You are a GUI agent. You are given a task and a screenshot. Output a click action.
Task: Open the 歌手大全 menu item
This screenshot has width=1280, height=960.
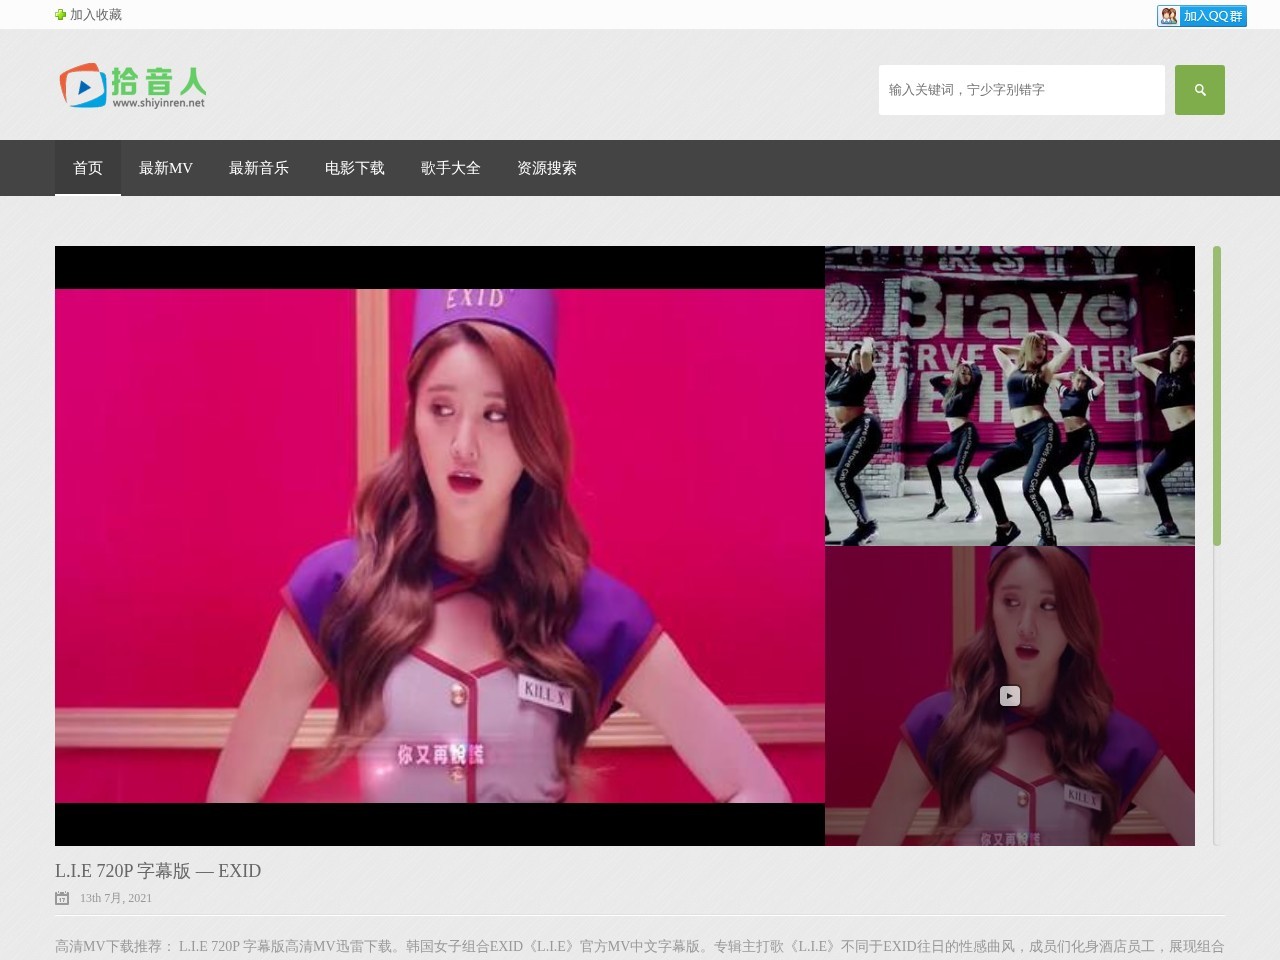click(x=451, y=168)
